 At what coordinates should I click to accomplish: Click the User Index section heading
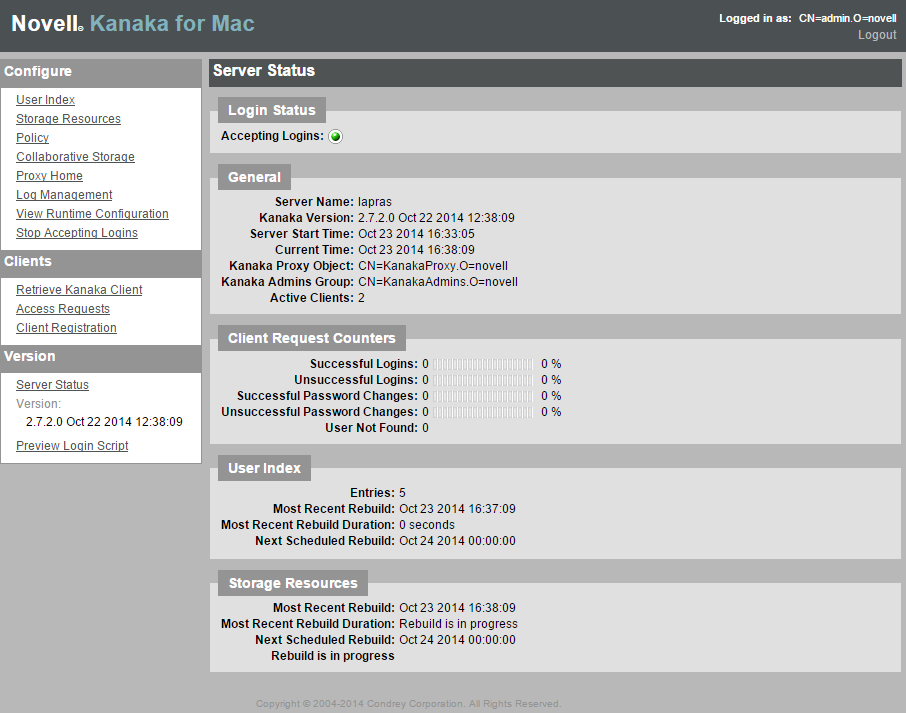[x=264, y=468]
